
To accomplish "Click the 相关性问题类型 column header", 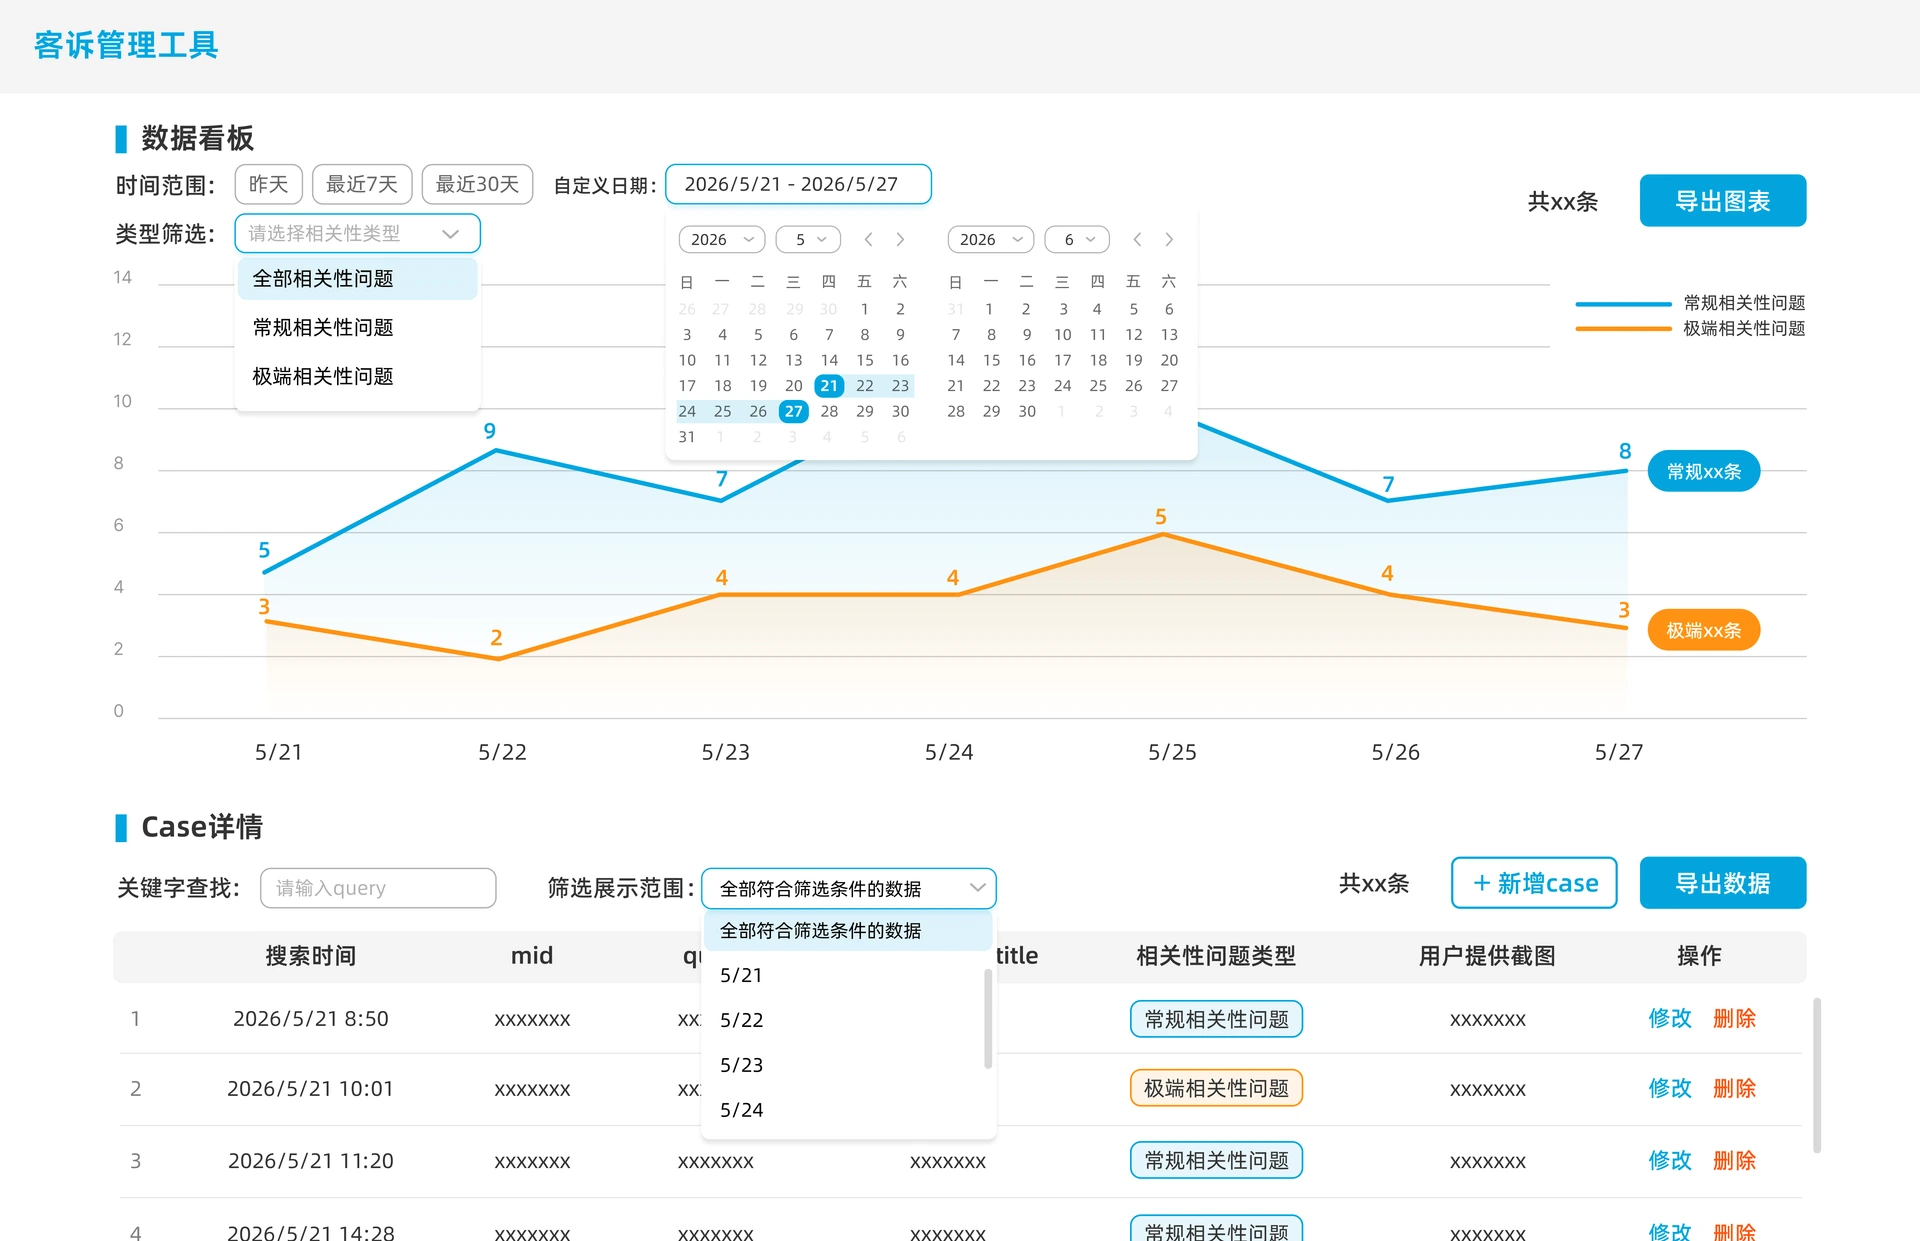I will click(1216, 956).
